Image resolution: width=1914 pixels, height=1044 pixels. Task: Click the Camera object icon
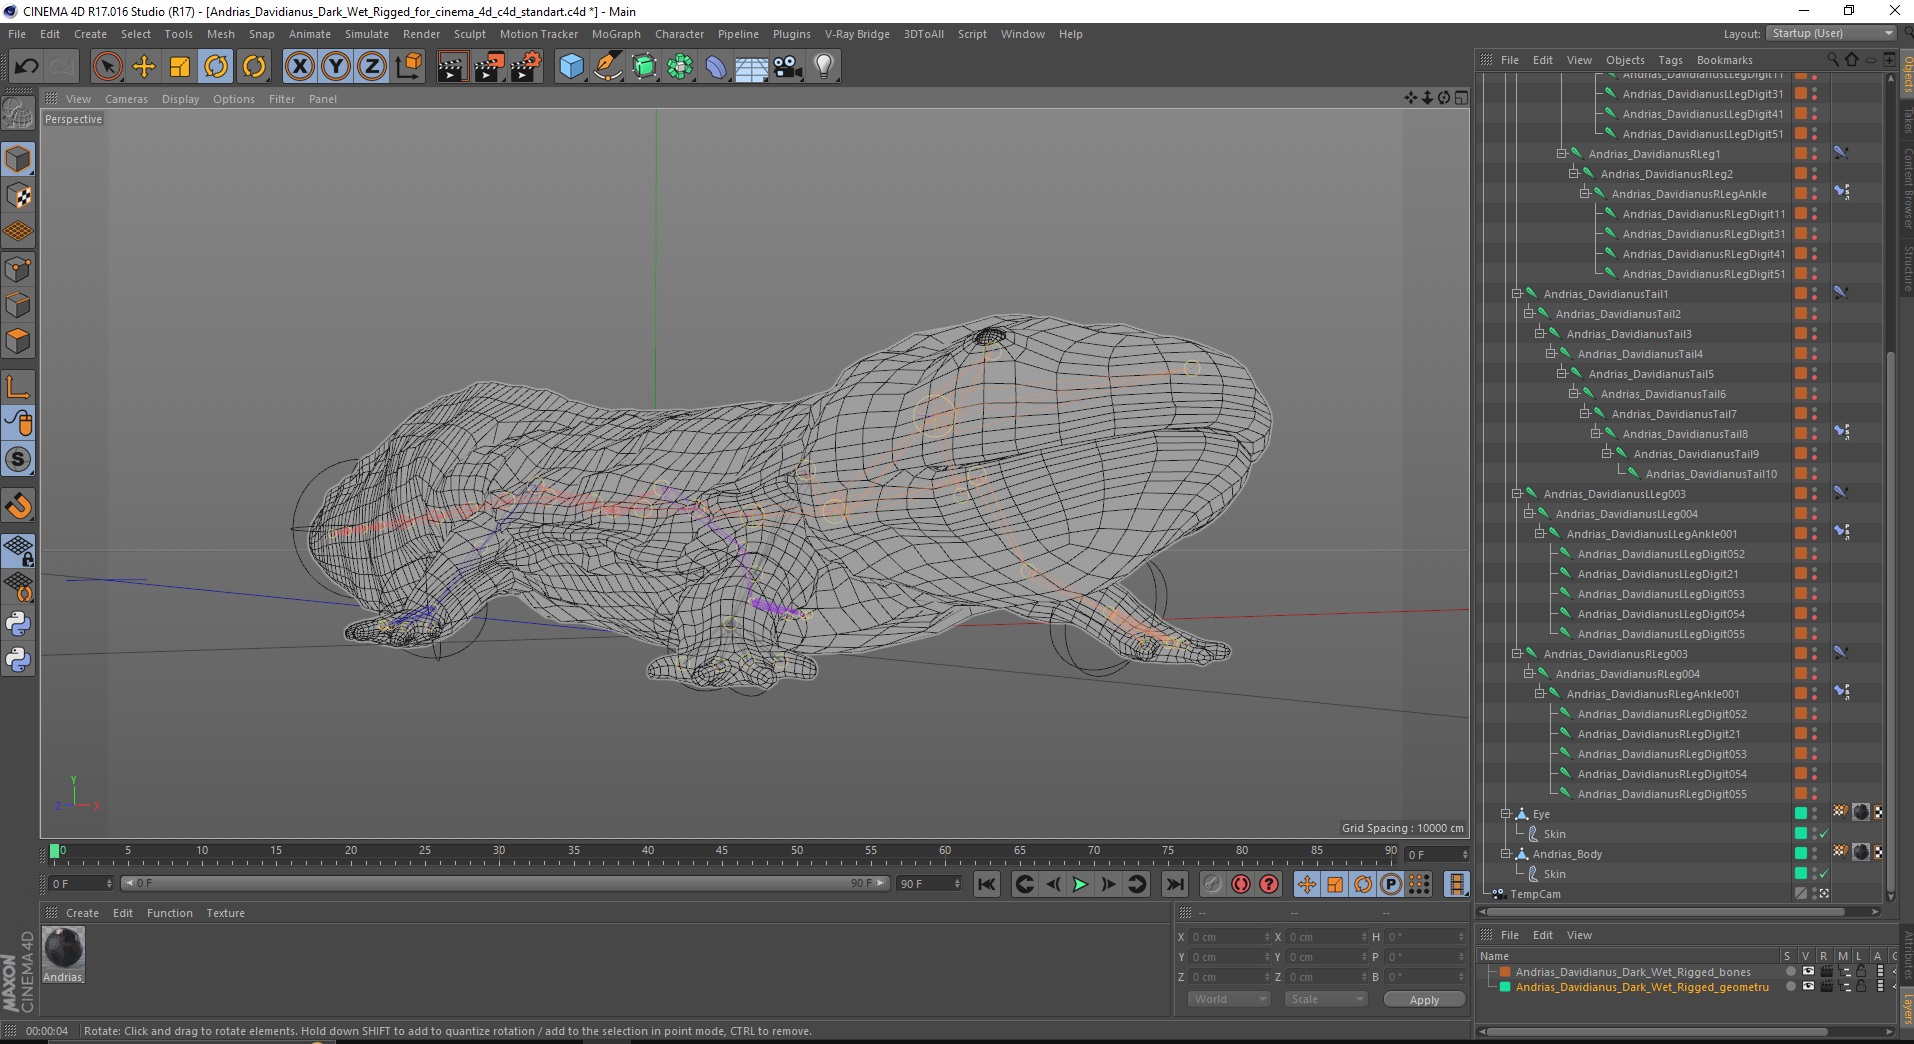[787, 67]
